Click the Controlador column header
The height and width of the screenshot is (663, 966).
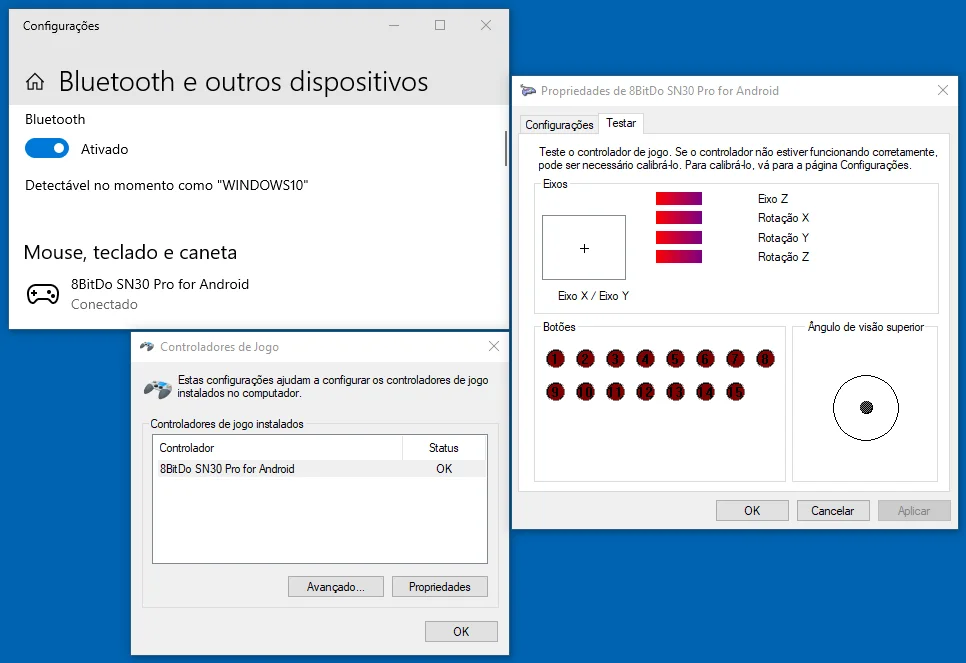click(278, 448)
